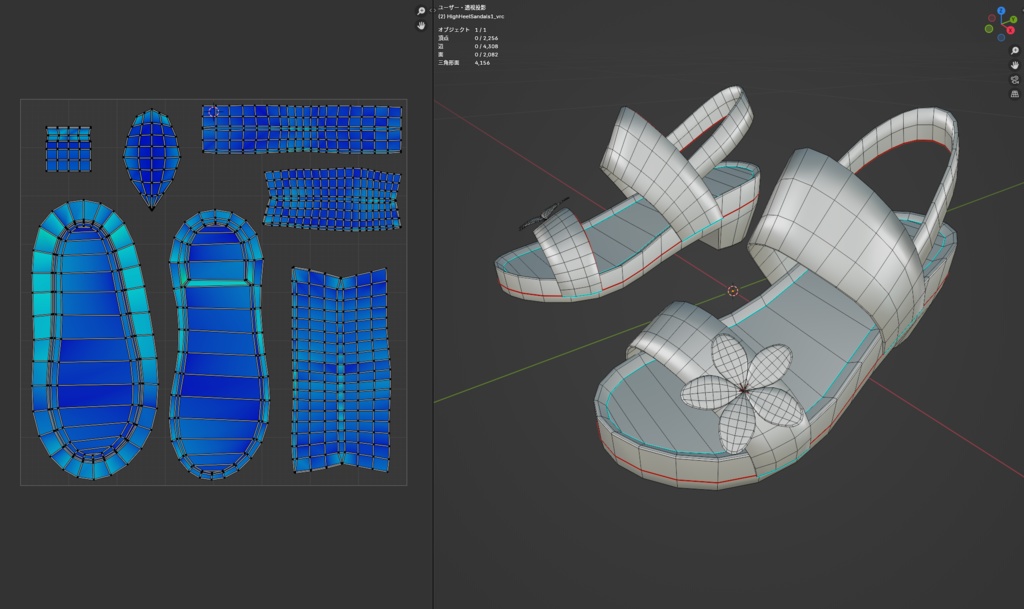Click the blue Z axis on navigation gizmo

click(x=1002, y=12)
